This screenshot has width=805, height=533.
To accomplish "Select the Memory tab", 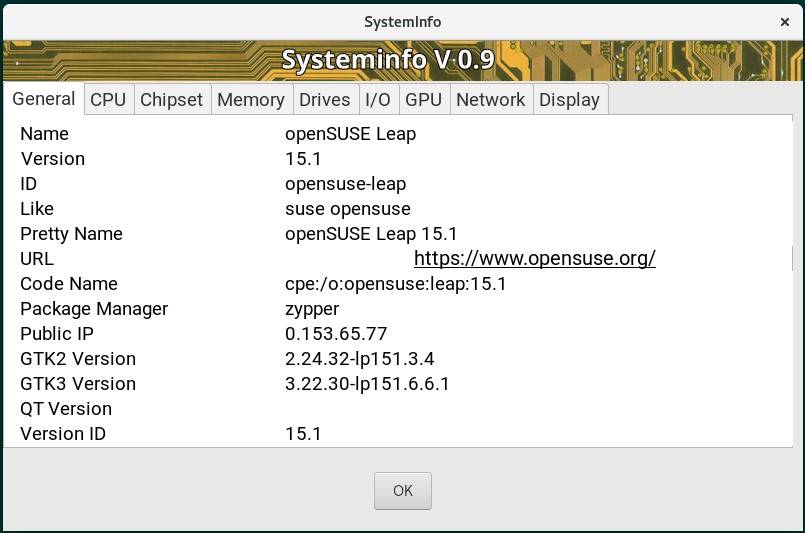I will pos(250,99).
